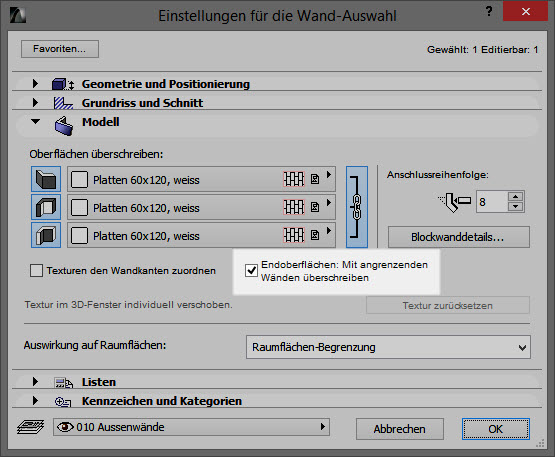Select the inside face surface override icon

point(46,235)
